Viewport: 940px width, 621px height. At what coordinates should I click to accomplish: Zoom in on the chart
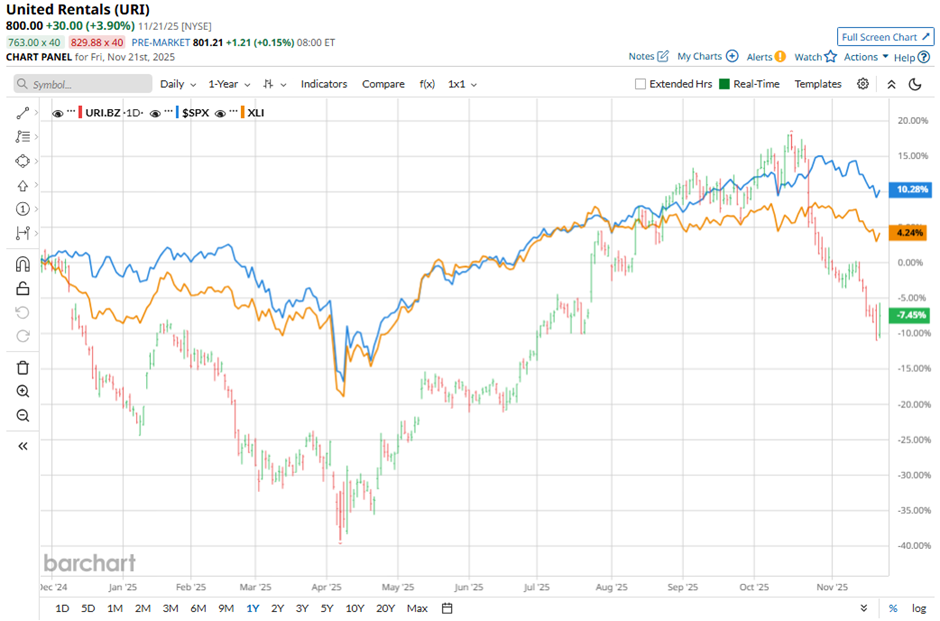22,391
